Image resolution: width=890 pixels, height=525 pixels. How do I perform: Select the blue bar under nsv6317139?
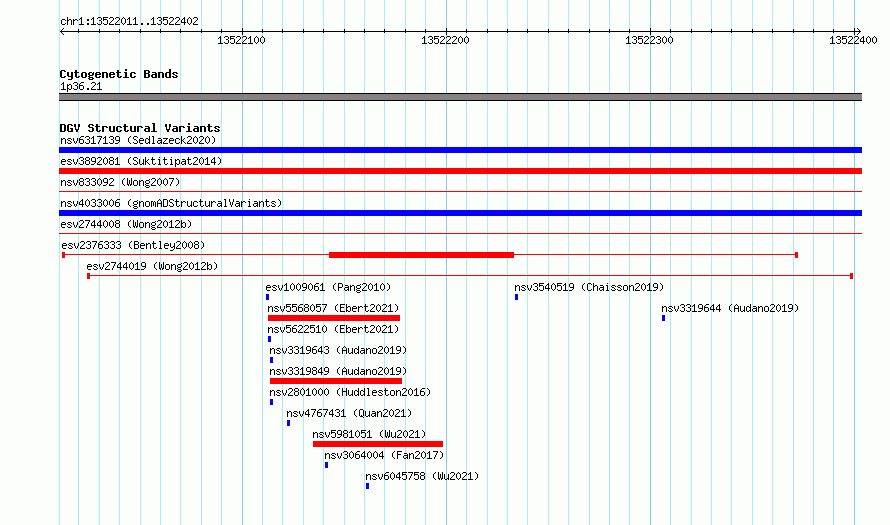click(x=460, y=150)
